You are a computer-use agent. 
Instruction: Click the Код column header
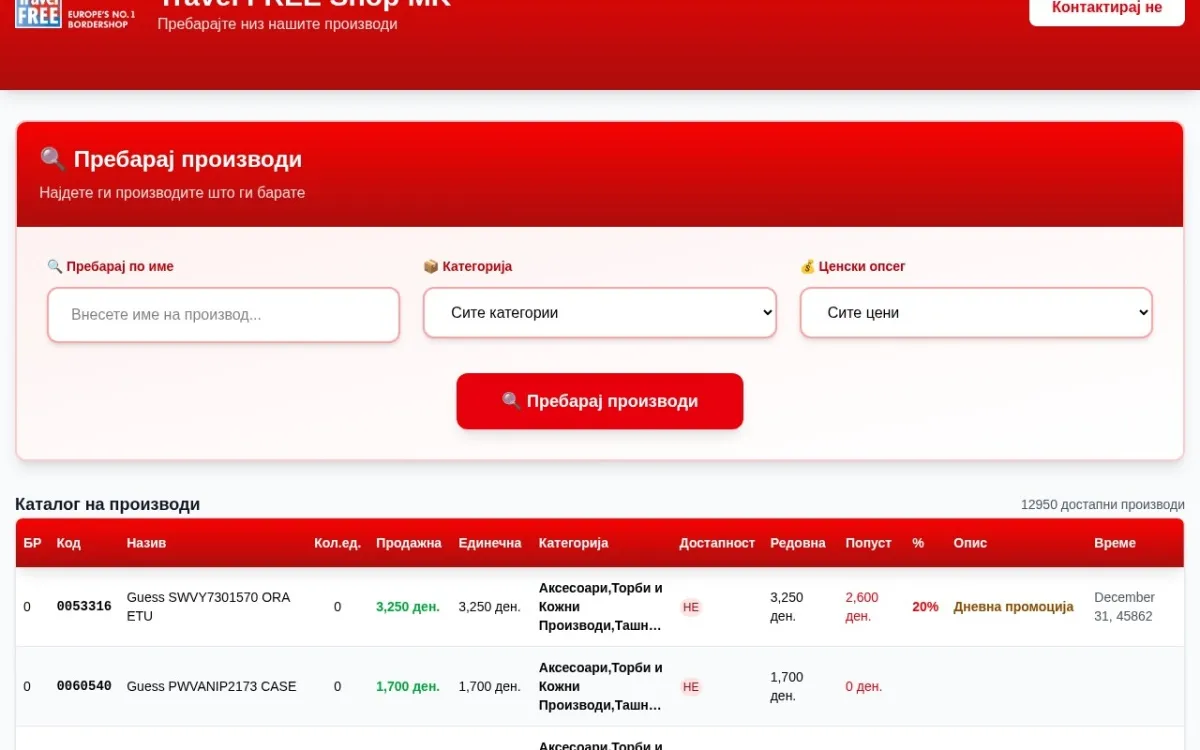click(69, 543)
